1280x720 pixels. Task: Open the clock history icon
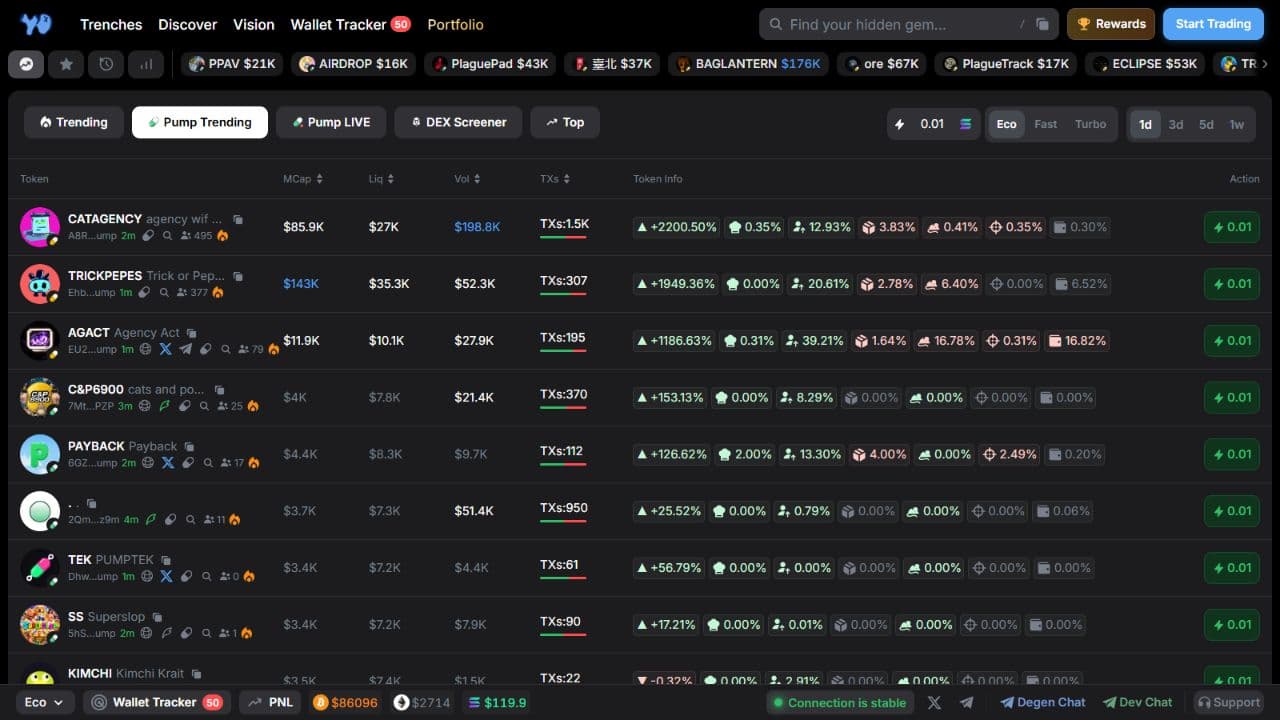coord(106,64)
